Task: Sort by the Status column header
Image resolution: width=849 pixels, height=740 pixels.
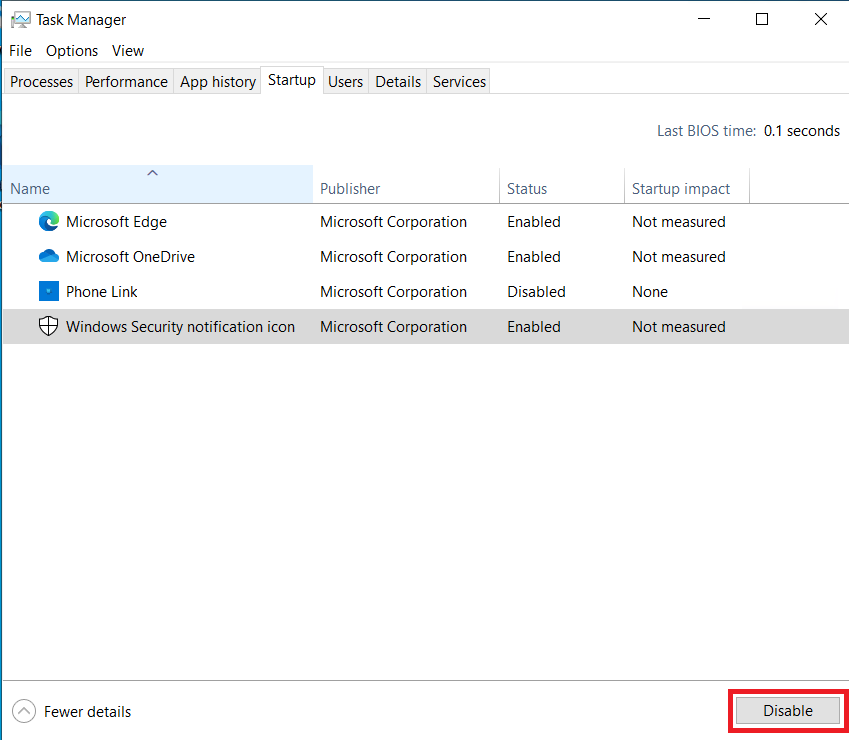Action: [x=561, y=185]
